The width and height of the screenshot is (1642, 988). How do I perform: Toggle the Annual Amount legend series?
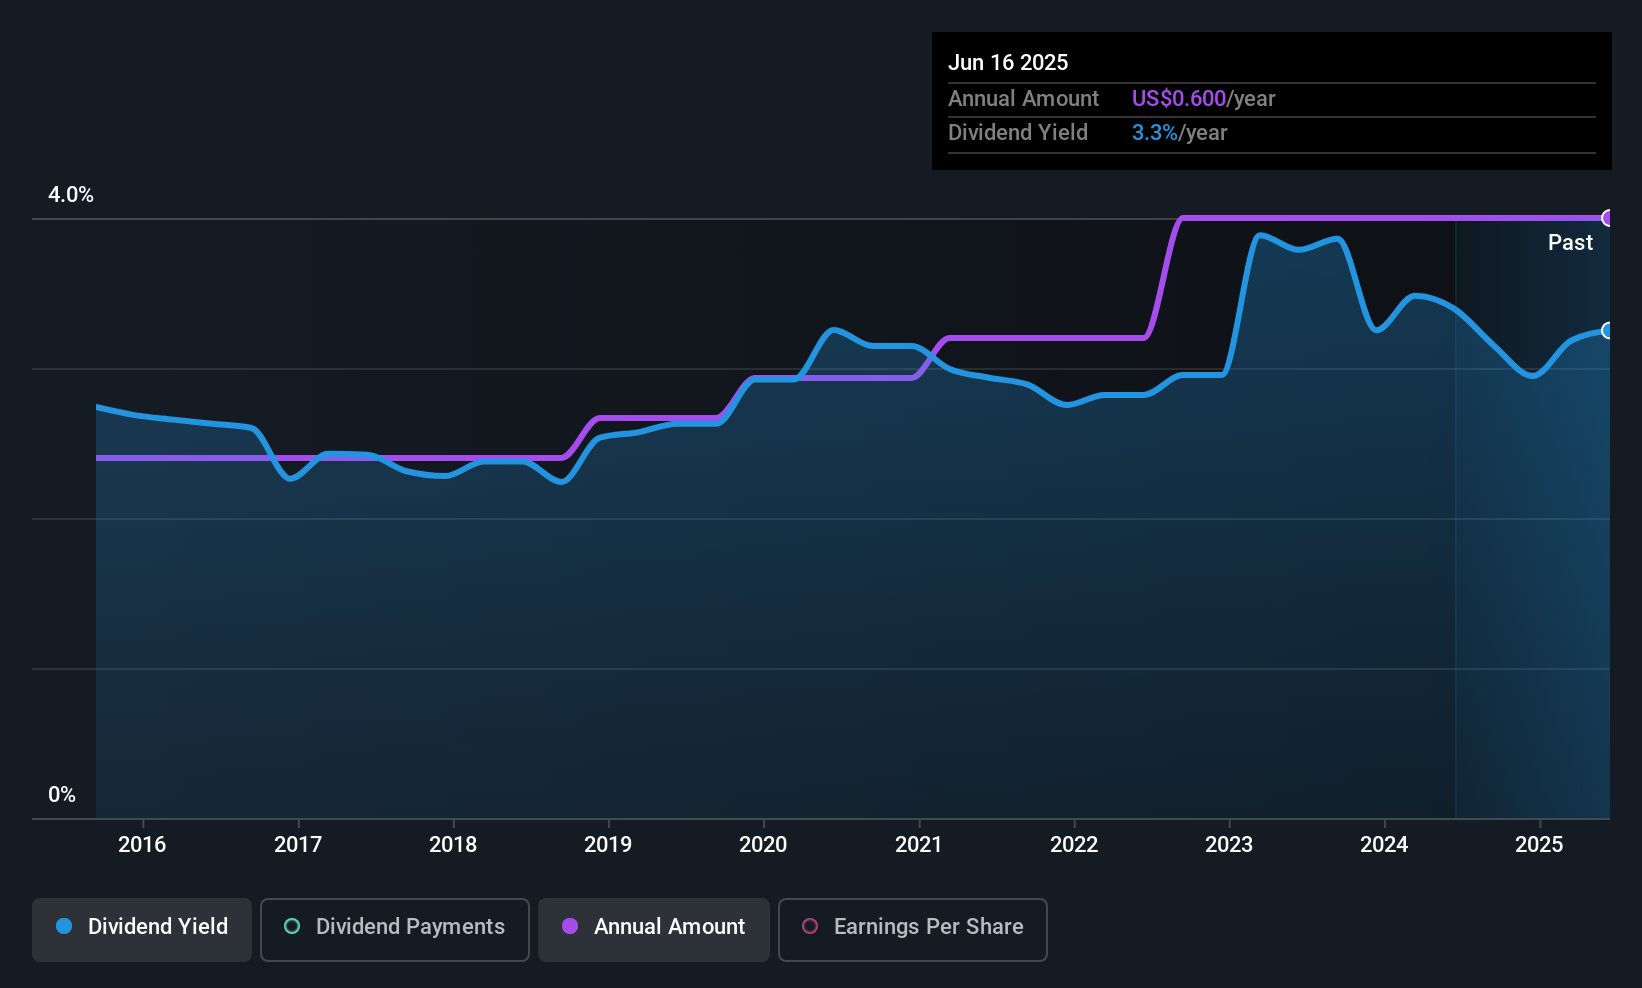(x=654, y=929)
